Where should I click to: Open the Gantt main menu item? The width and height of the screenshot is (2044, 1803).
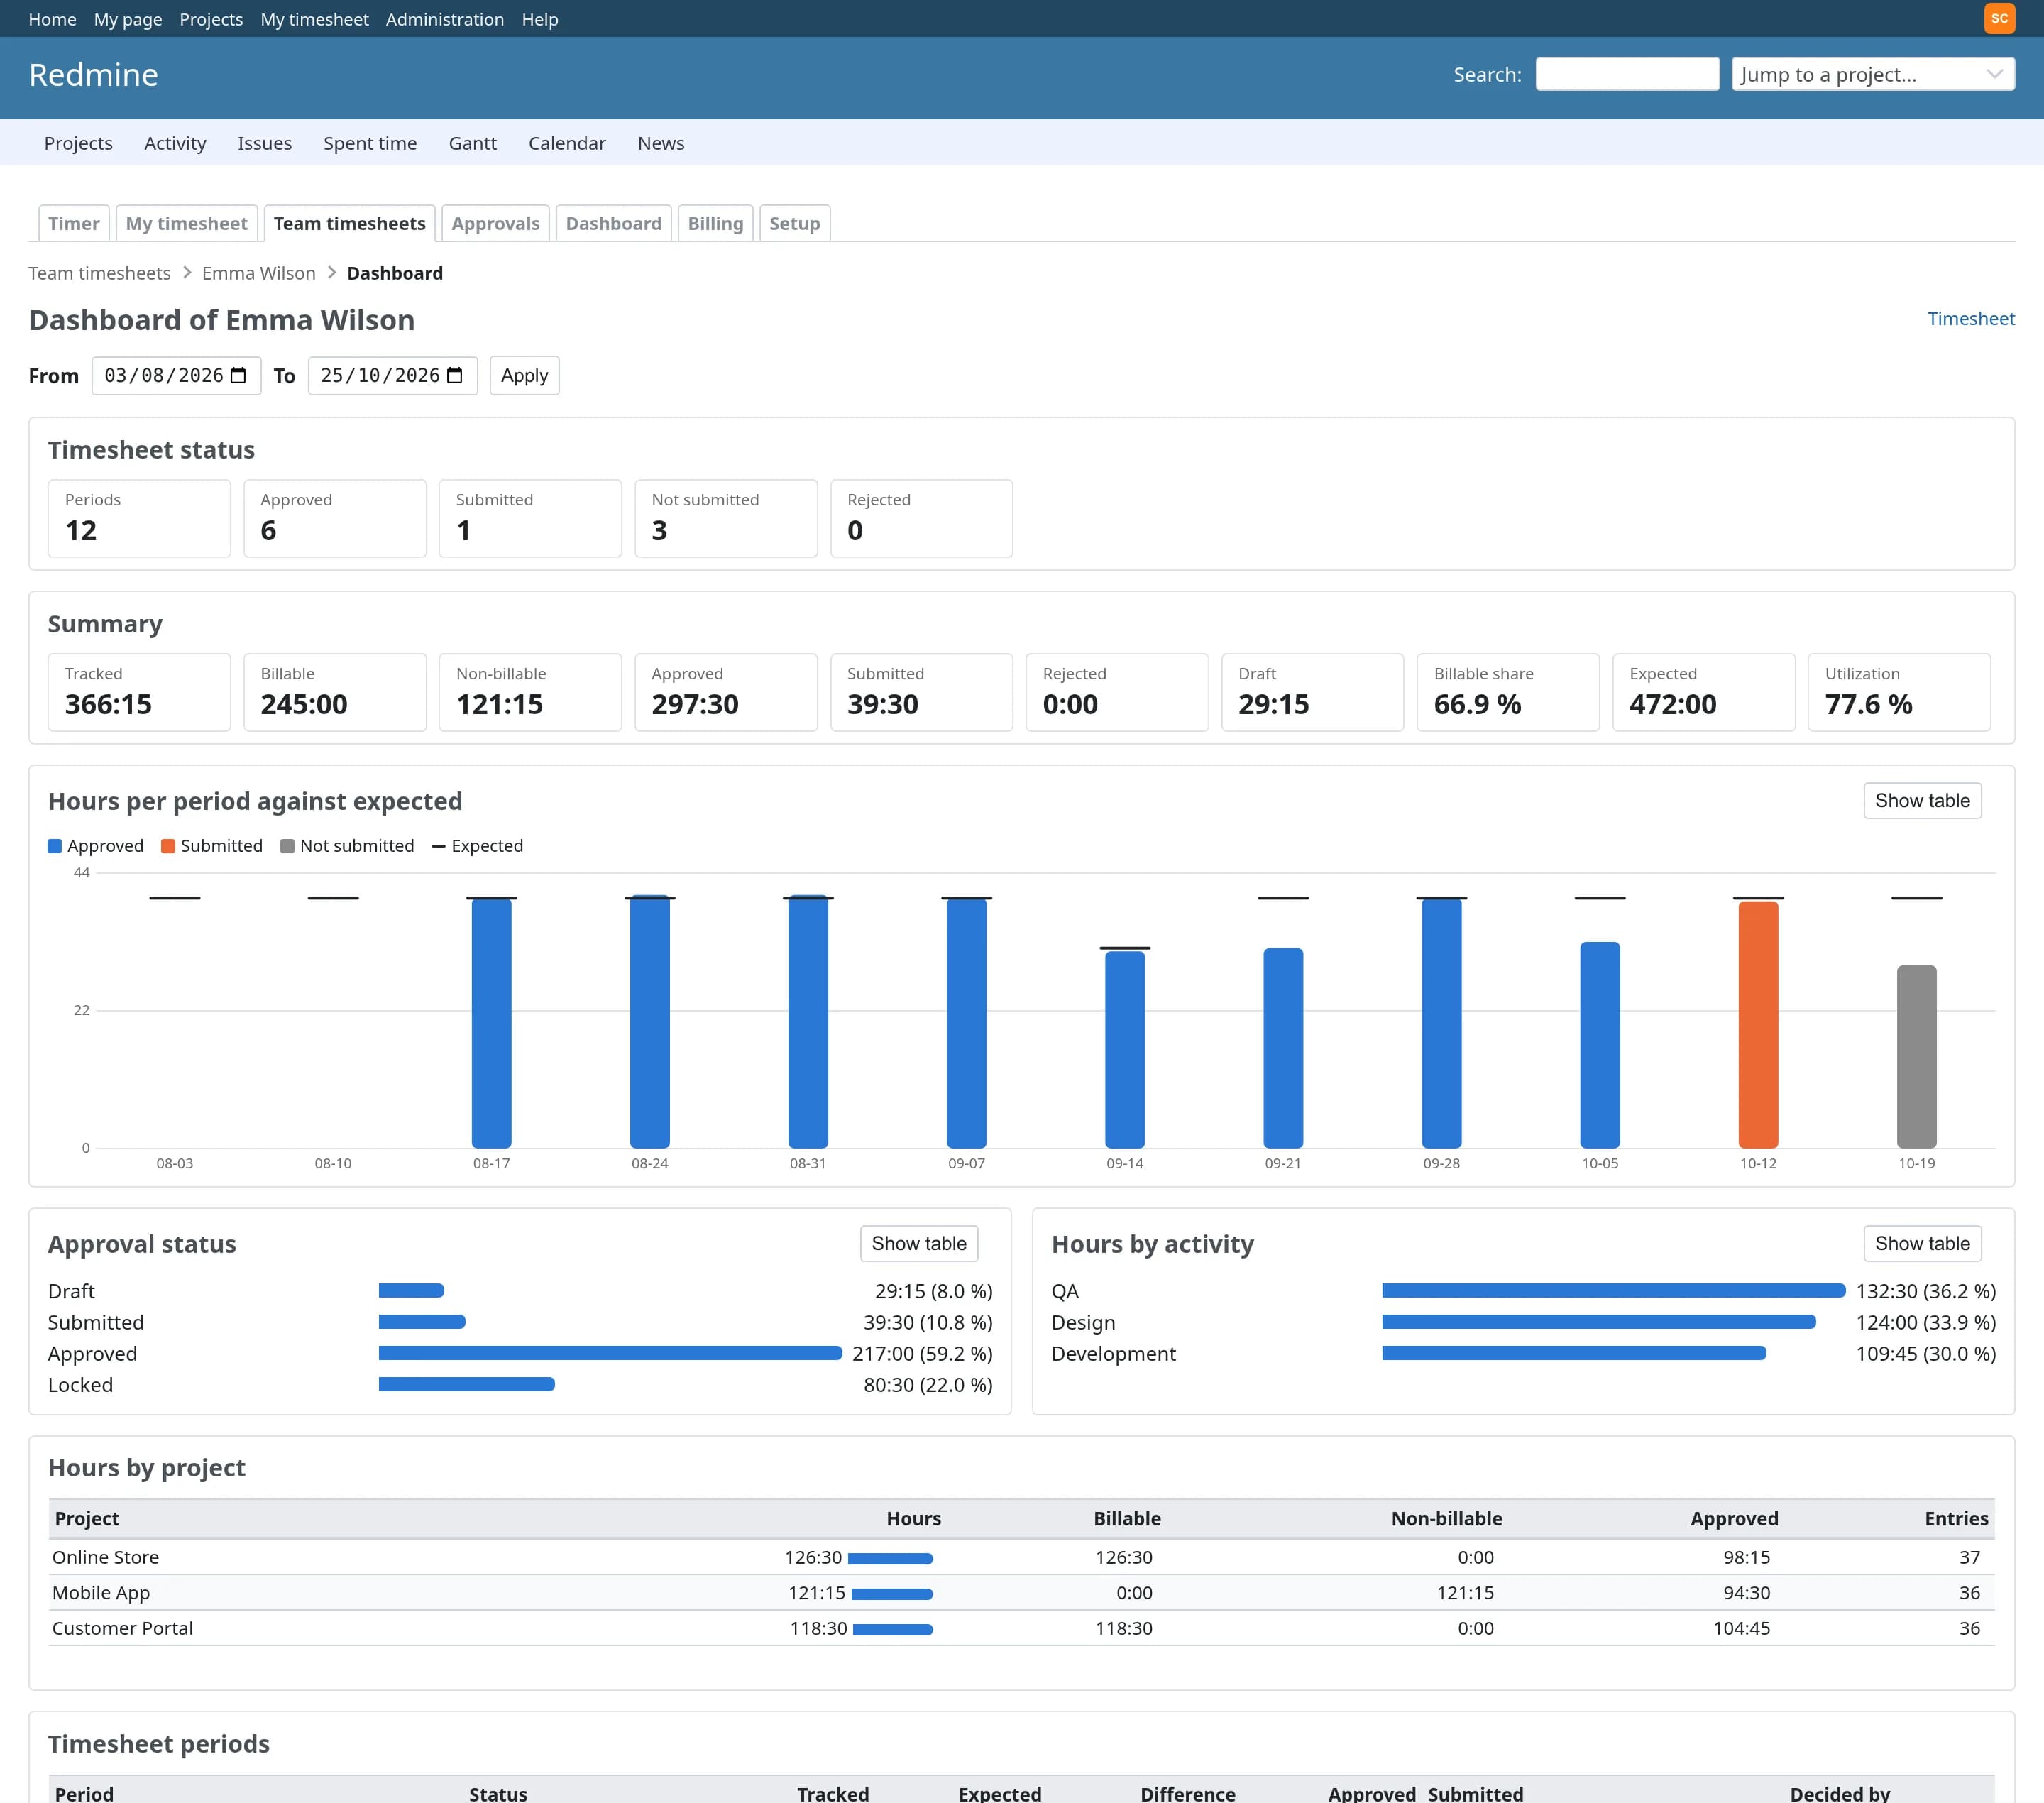[473, 143]
